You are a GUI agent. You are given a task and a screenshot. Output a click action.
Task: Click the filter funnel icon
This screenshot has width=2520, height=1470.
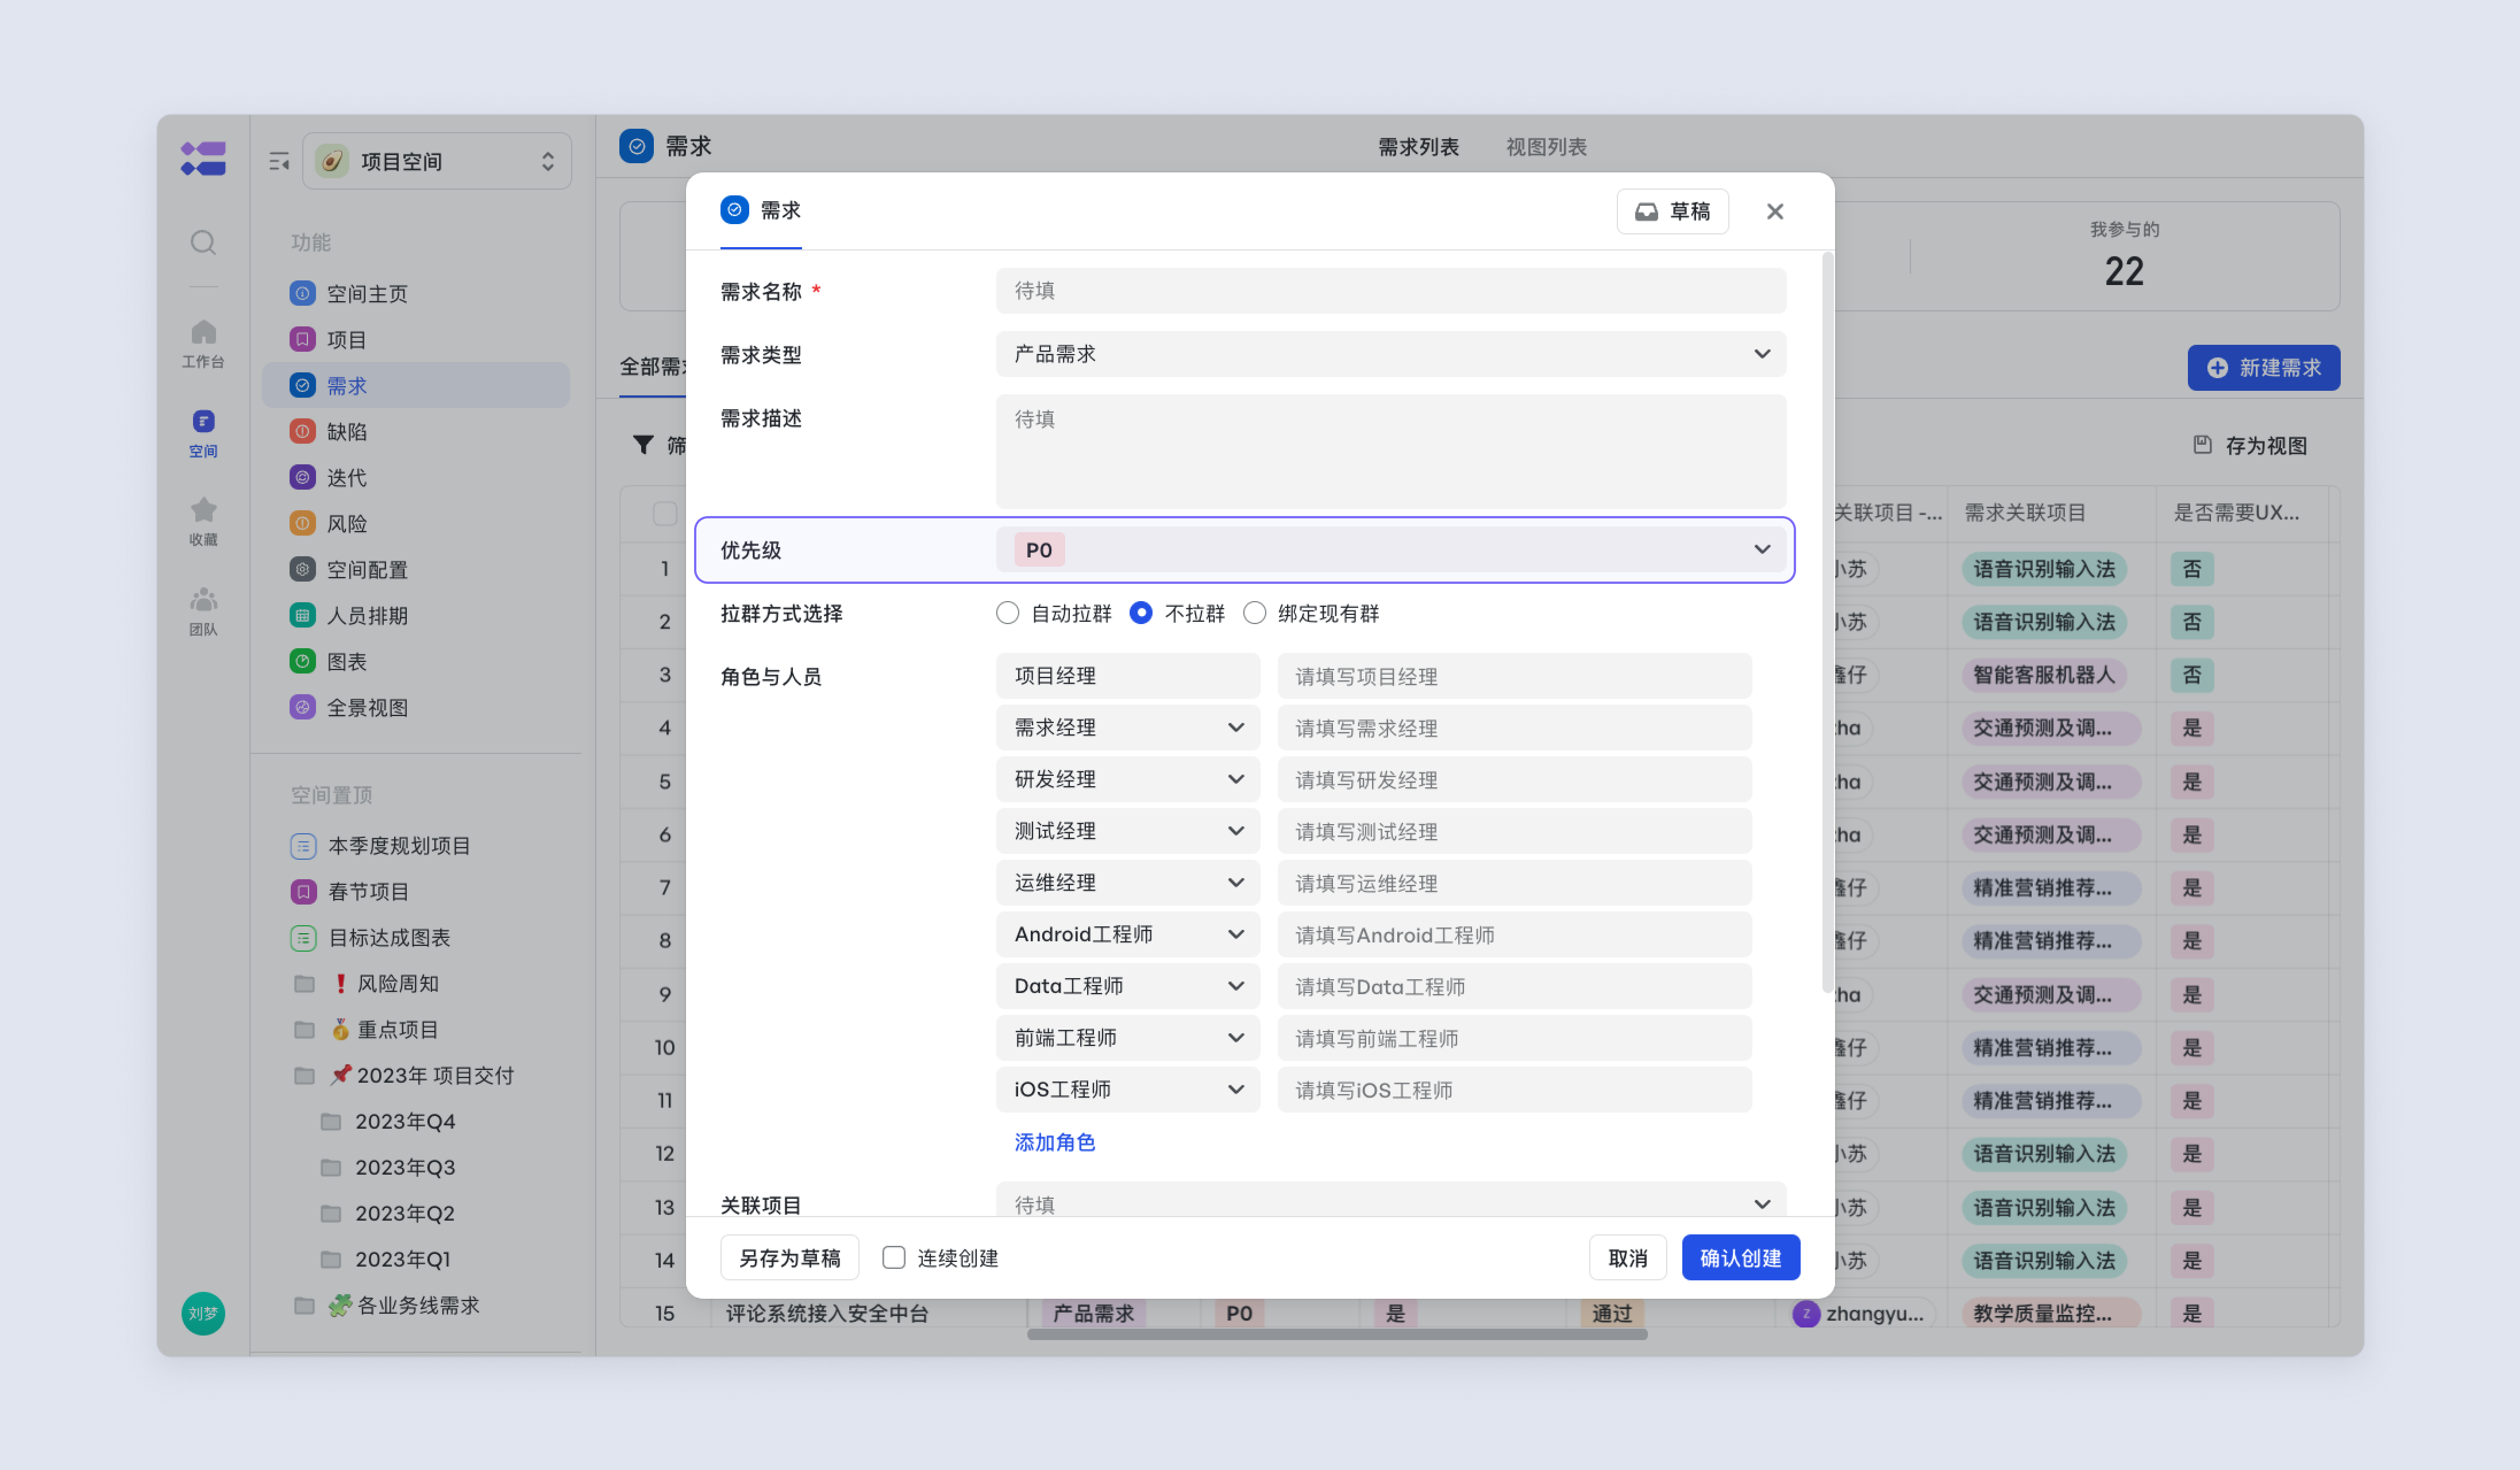tap(643, 445)
